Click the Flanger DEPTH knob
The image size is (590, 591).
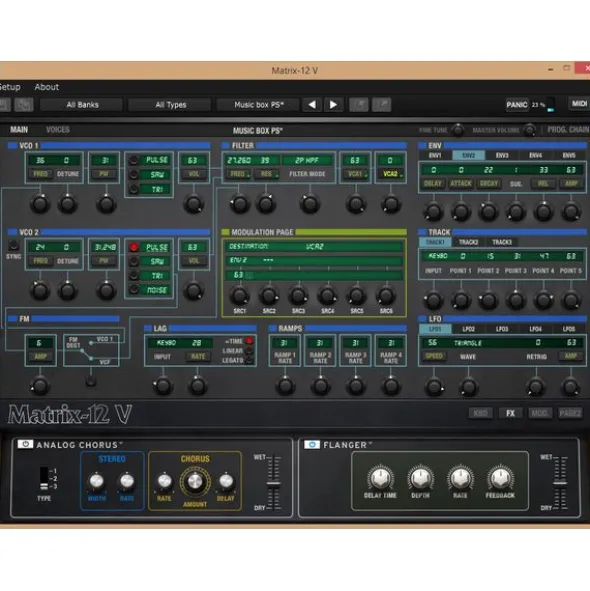coord(420,478)
